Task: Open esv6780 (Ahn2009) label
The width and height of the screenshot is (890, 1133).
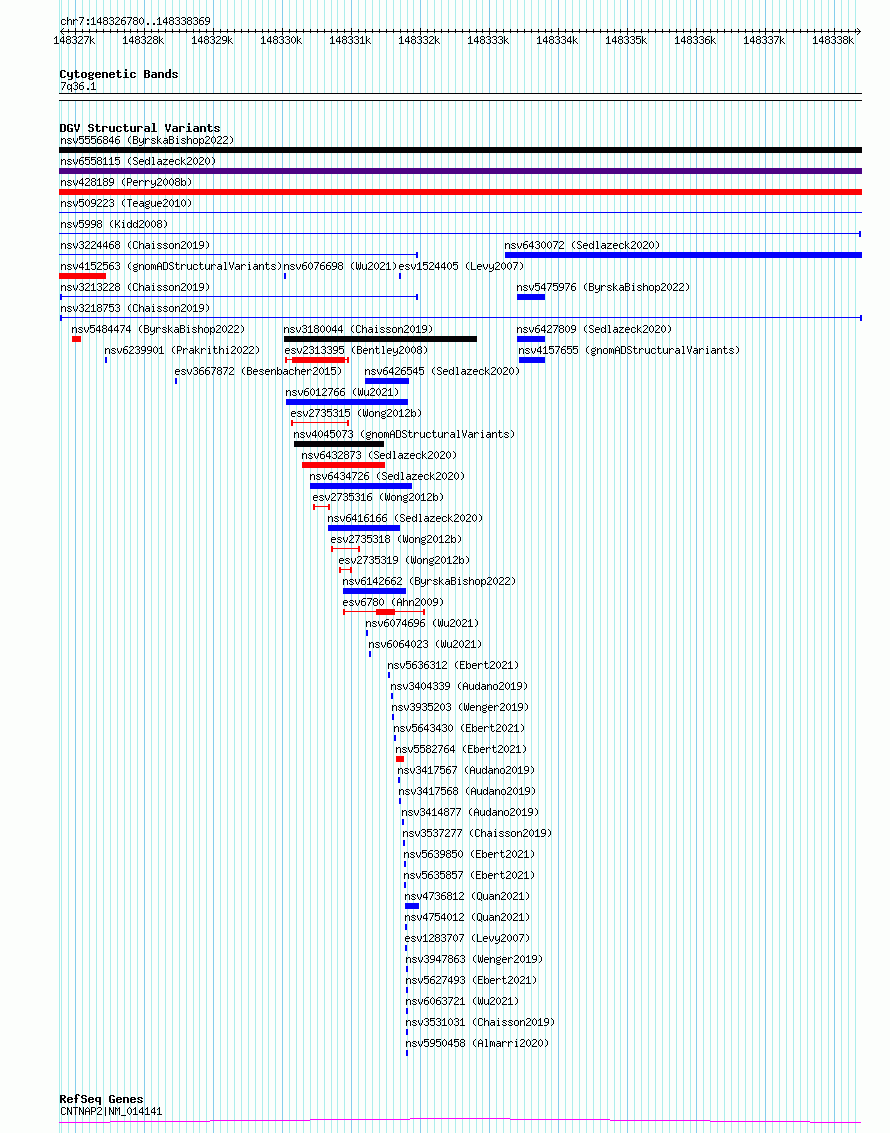Action: 393,601
